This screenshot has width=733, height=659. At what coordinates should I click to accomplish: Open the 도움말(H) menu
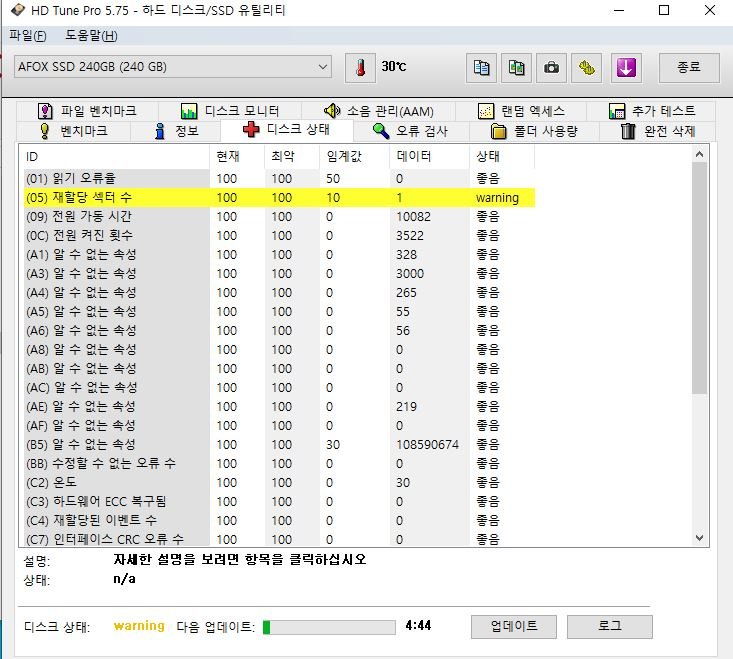point(91,36)
